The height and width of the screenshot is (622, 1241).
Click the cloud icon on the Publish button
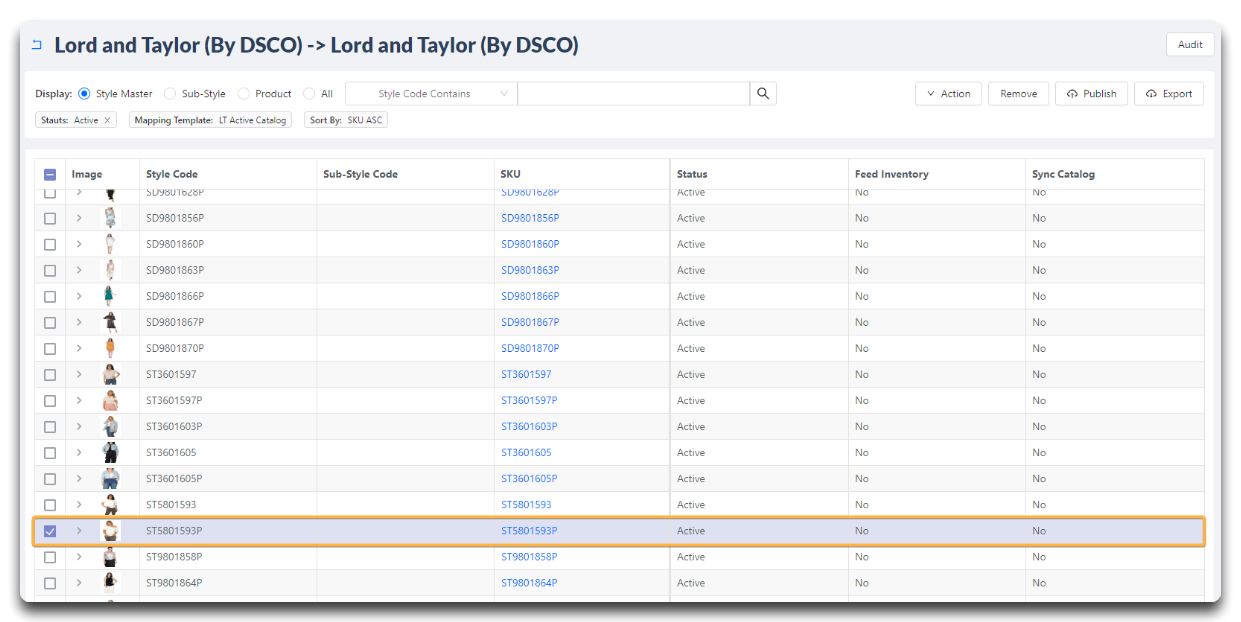pos(1072,94)
